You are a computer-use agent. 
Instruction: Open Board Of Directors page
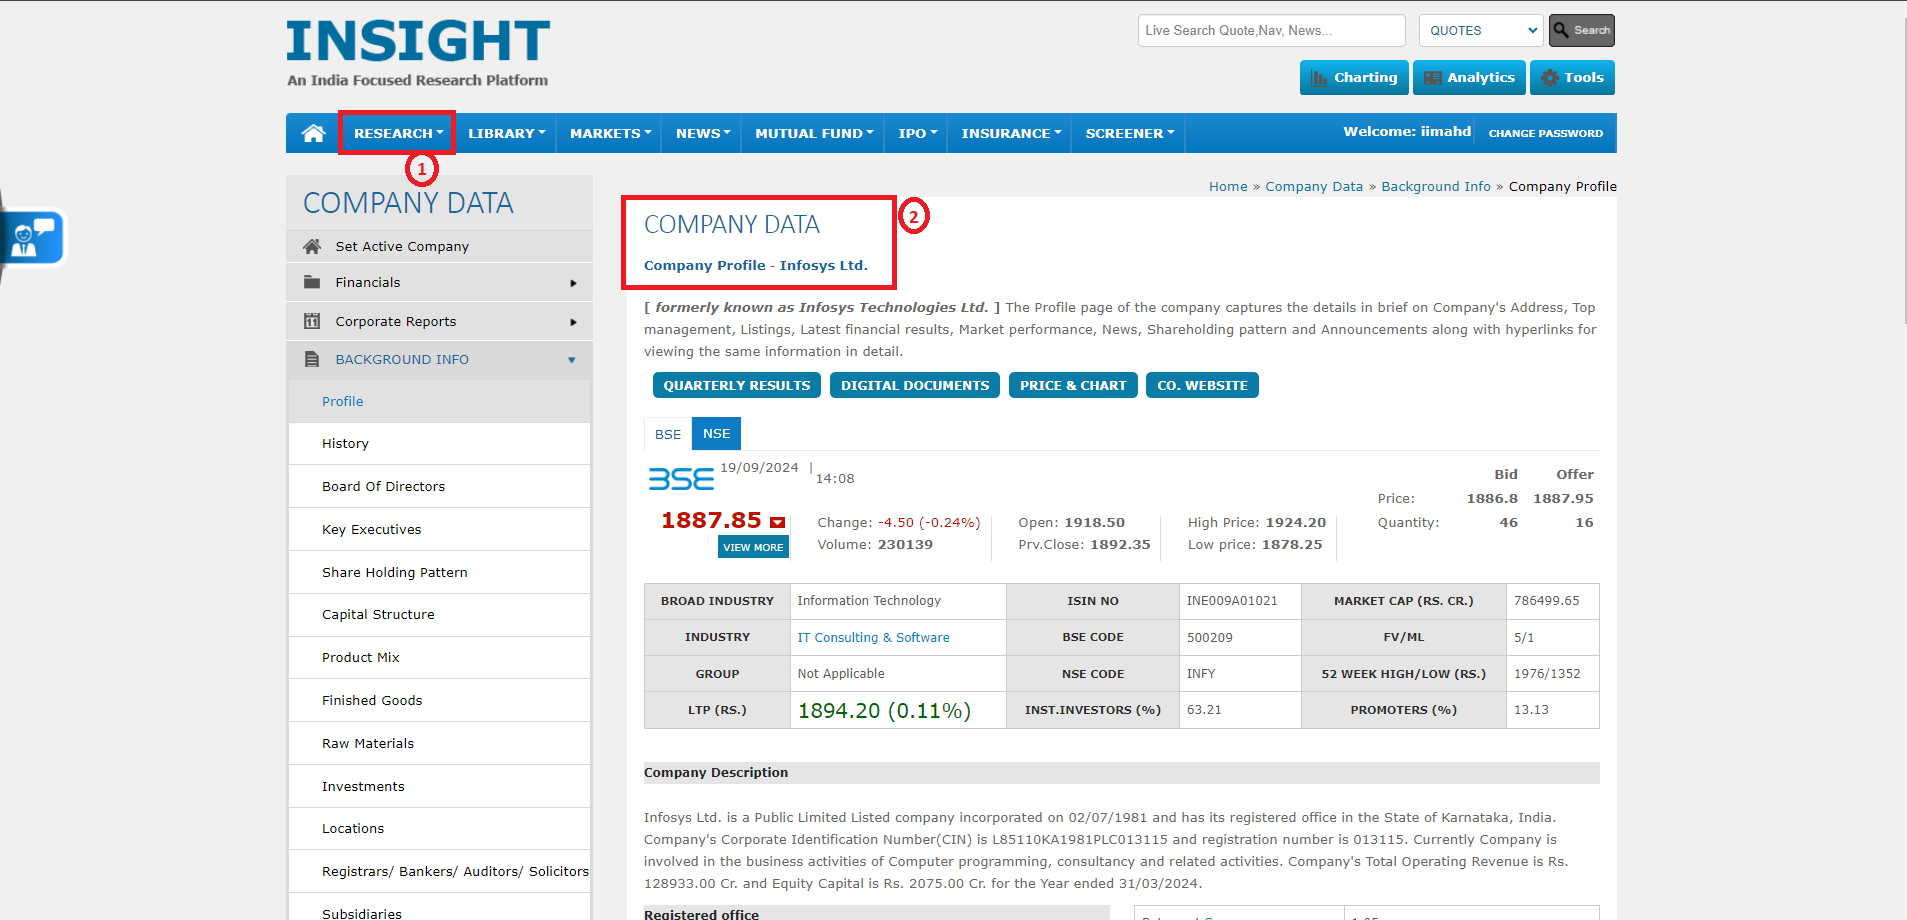439,486
